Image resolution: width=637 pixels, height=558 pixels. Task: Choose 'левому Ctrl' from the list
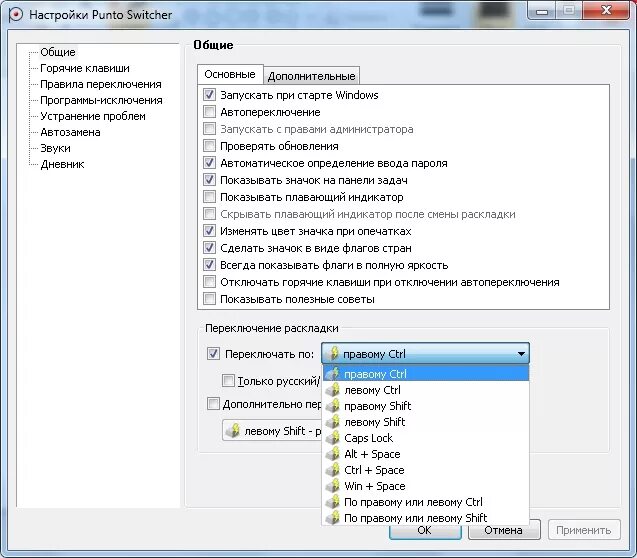pos(425,390)
